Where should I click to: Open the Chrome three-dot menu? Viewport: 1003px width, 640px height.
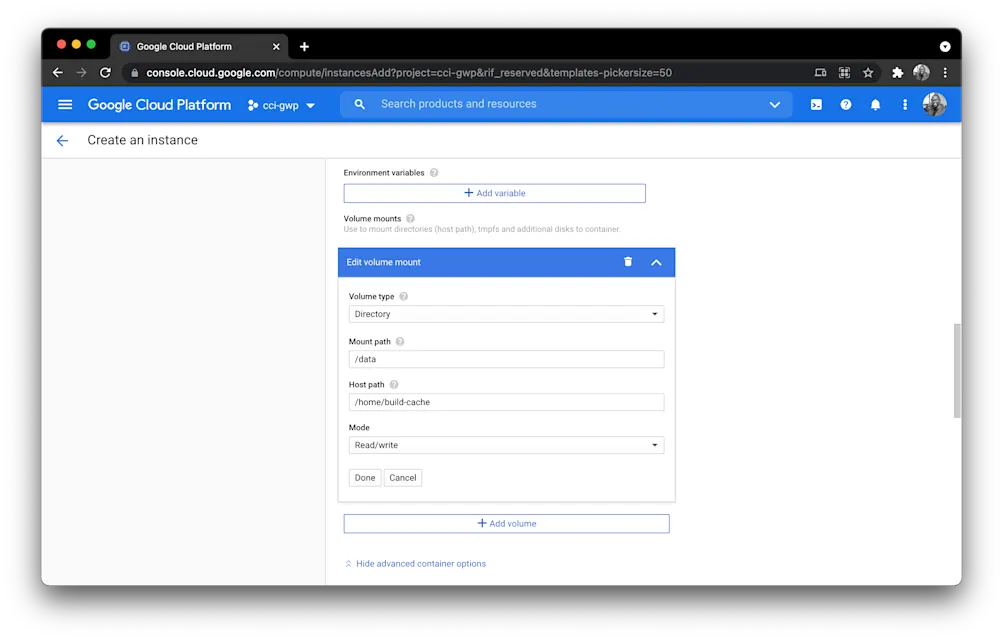click(944, 72)
